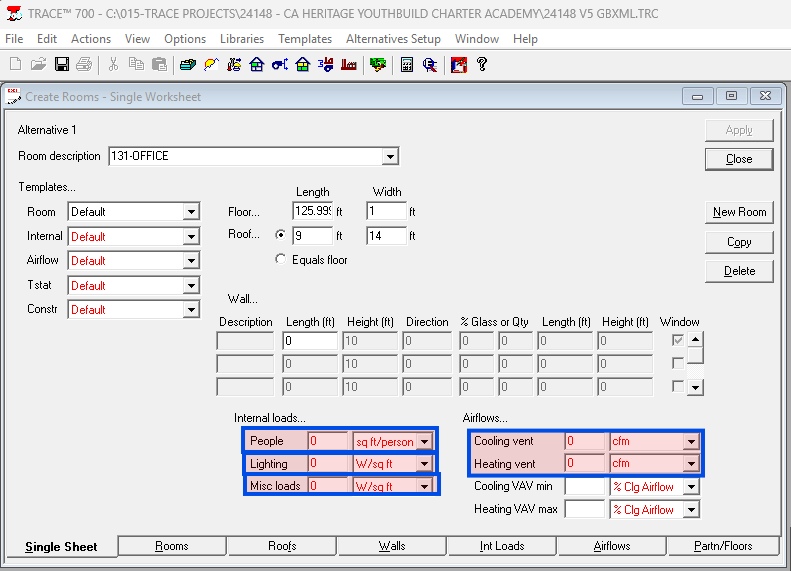Viewport: 791px width, 571px height.
Task: Select the Equals floor radio button
Action: click(x=280, y=260)
